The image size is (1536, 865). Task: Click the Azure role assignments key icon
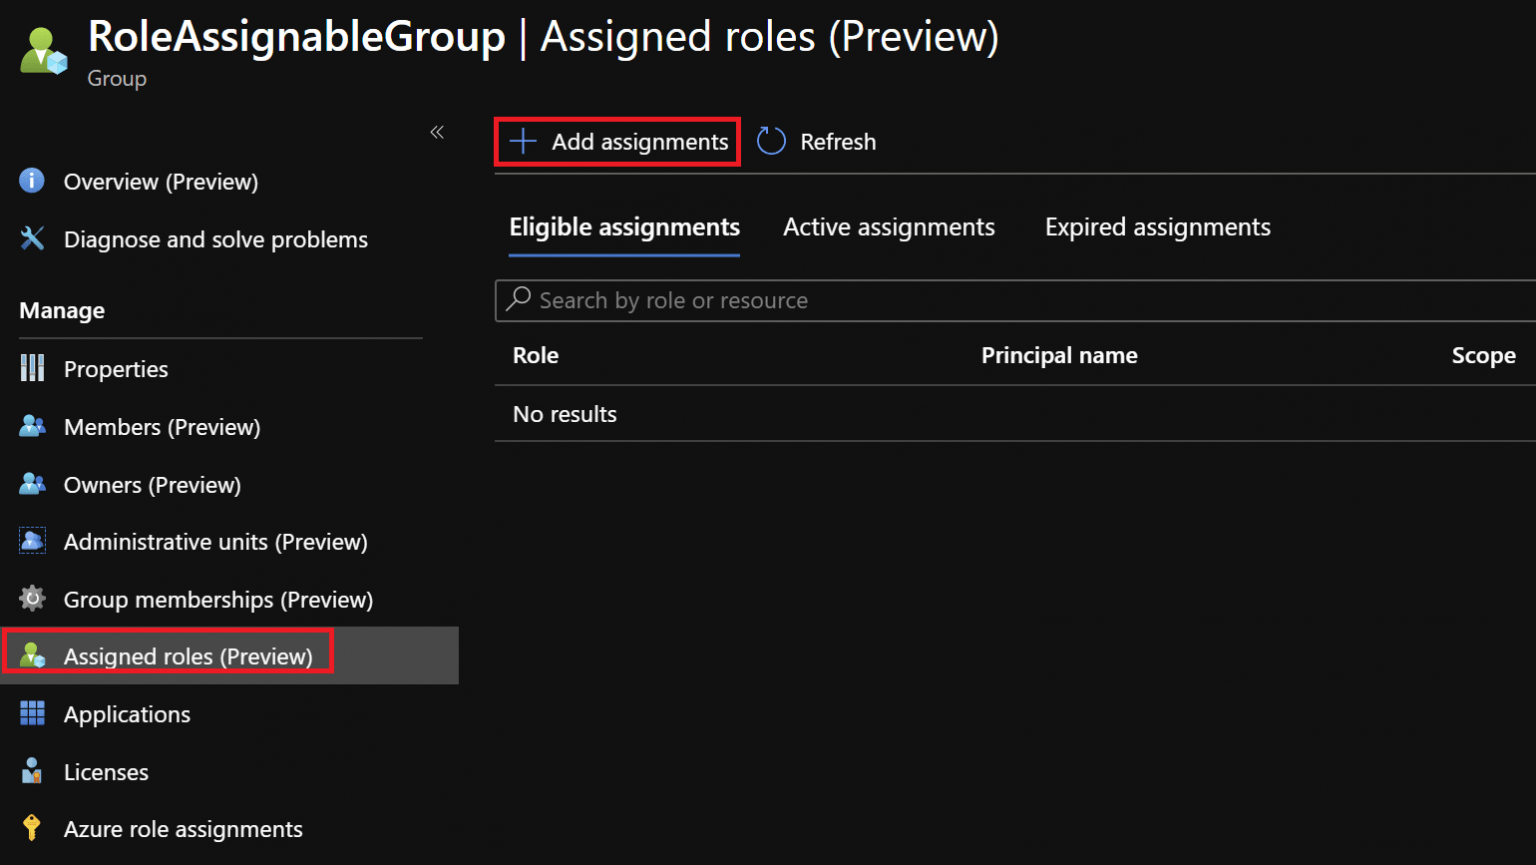tap(31, 828)
